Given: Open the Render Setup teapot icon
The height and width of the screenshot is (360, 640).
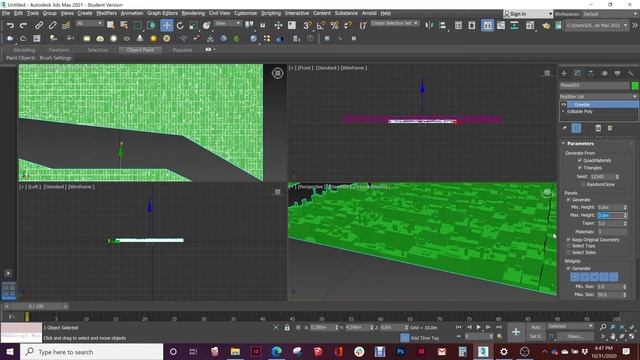Looking at the screenshot, I should [x=546, y=25].
